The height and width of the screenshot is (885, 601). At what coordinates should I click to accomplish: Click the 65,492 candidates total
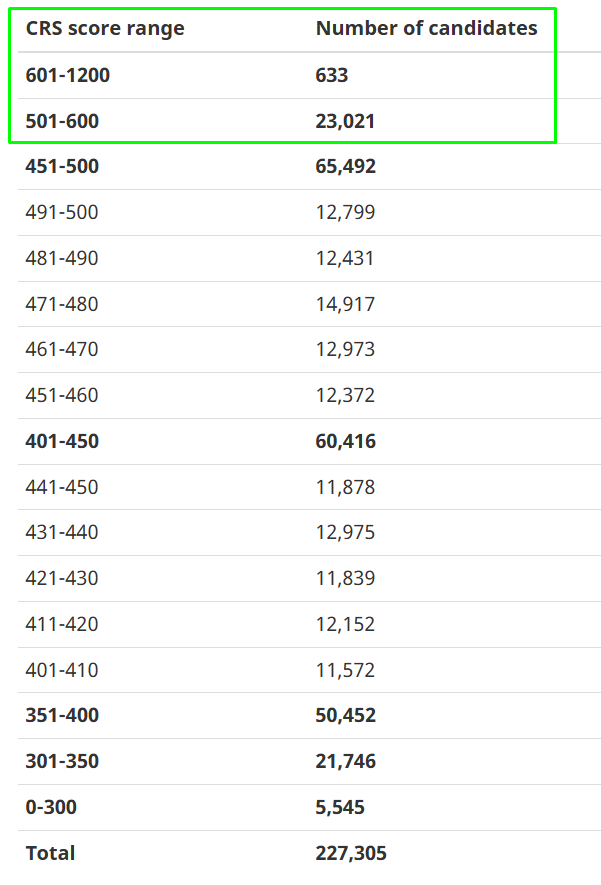(x=346, y=167)
